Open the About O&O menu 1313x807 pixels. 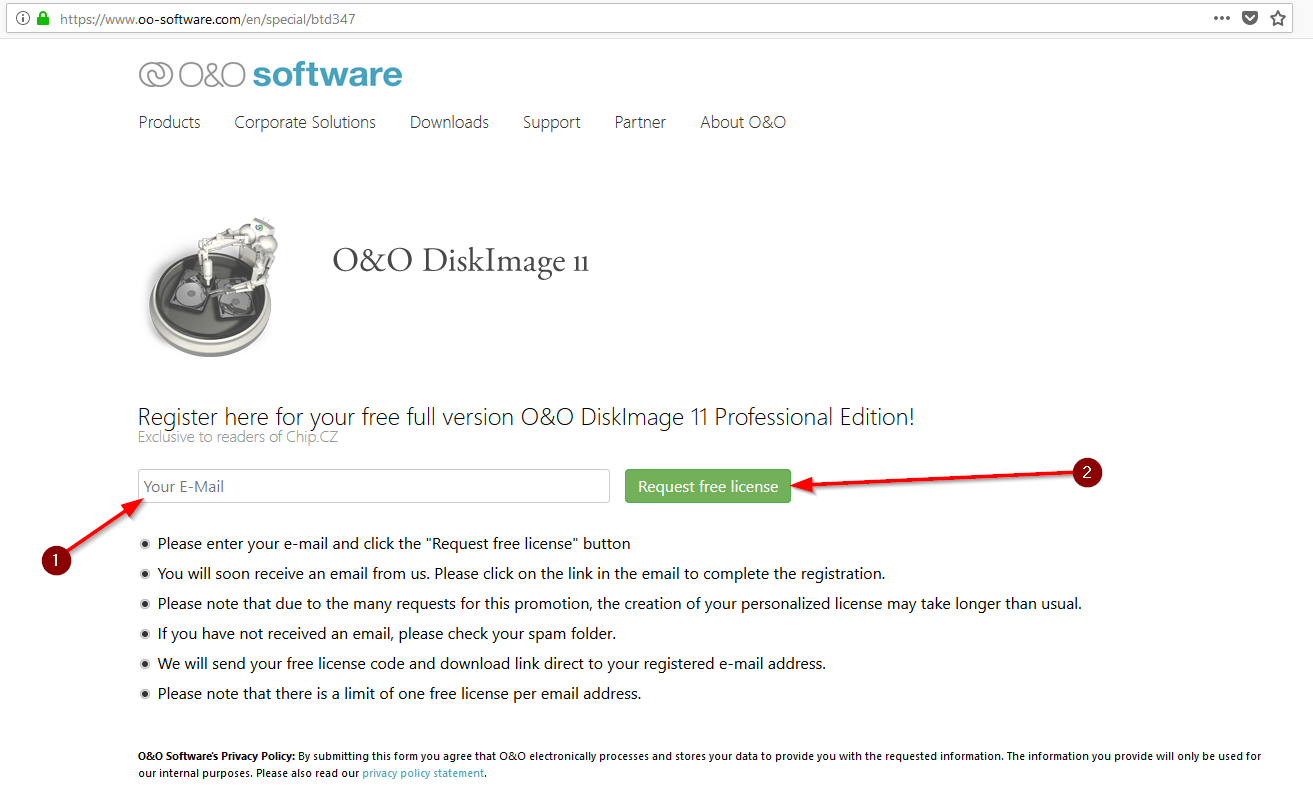tap(743, 122)
